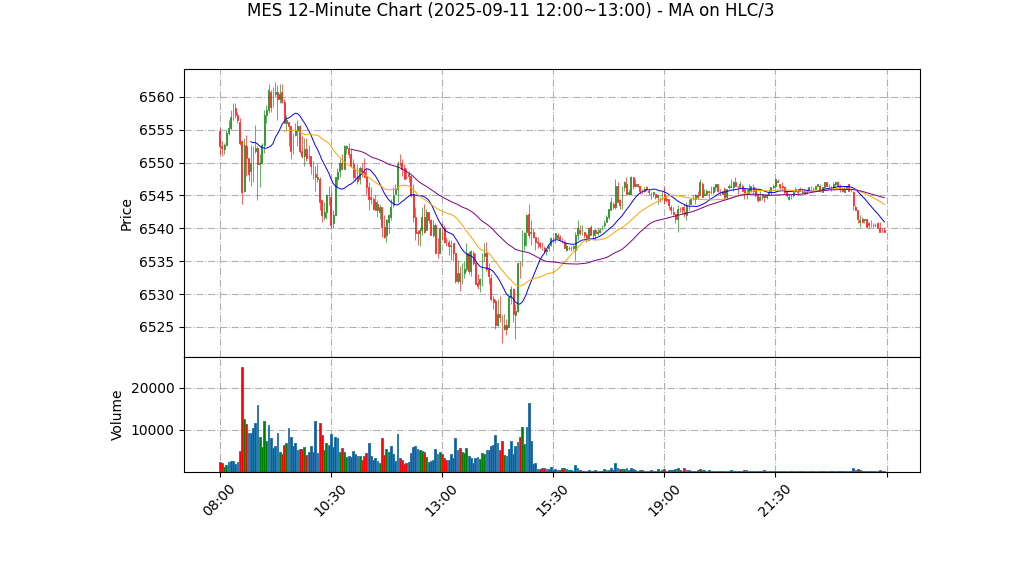Click the 19:00 time axis label
The height and width of the screenshot is (575, 1022).
coord(663,500)
